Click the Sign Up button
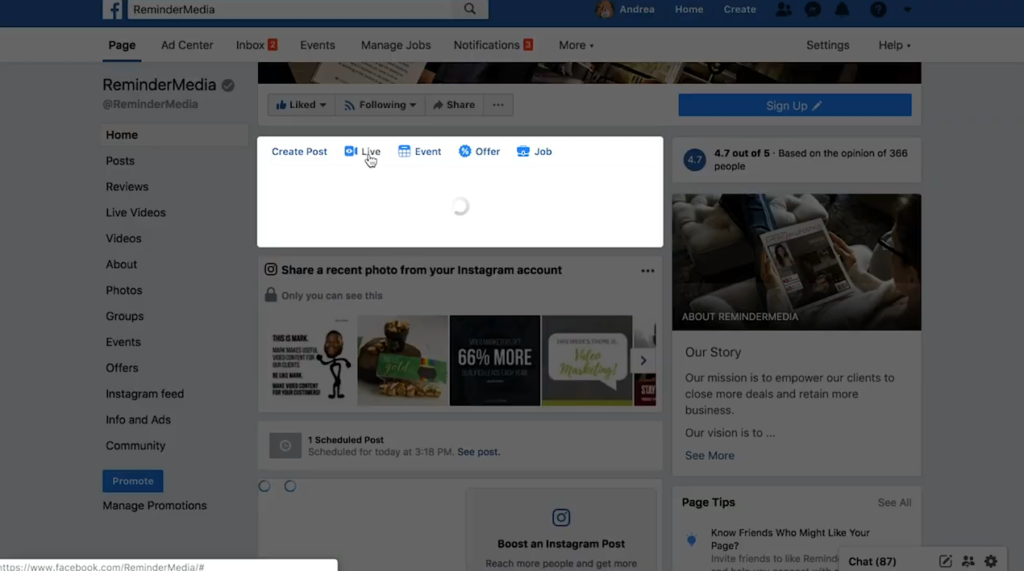The image size is (1024, 571). point(794,105)
